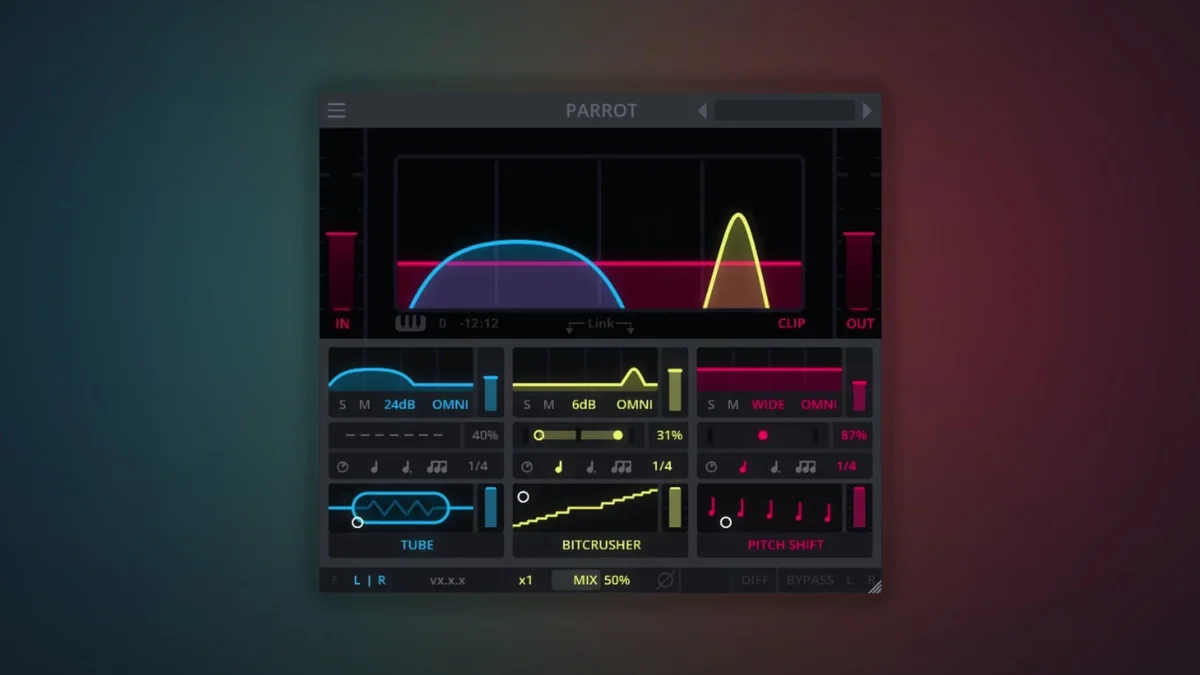Adjust the OUT level meter
The image size is (1200, 675).
tap(859, 270)
